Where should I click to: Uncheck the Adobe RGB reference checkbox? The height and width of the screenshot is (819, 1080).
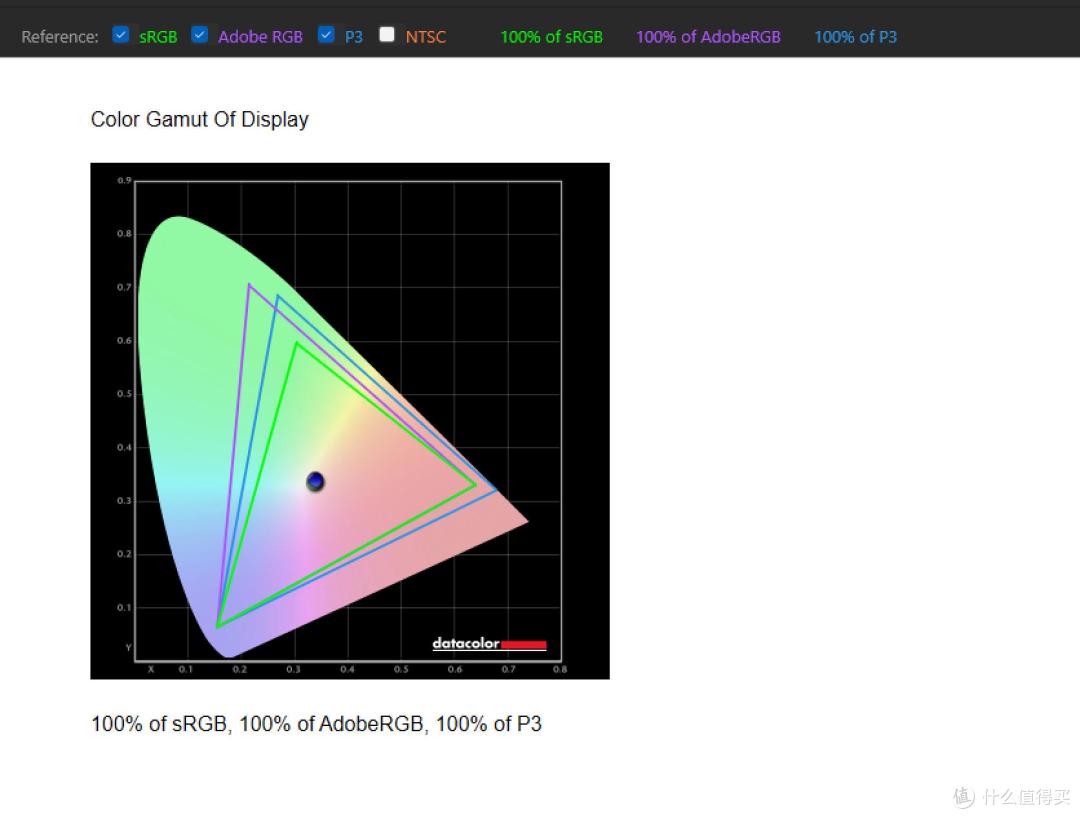(200, 34)
